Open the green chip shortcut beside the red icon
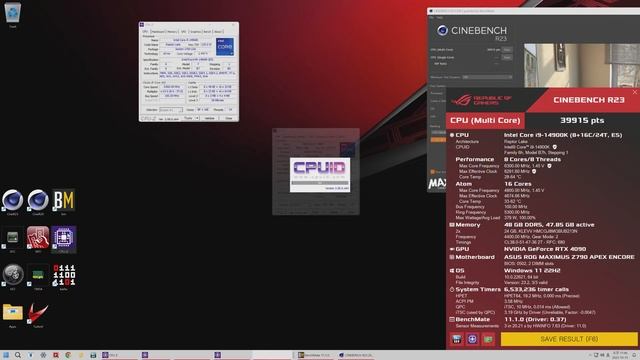The image size is (640, 360). pos(13,238)
